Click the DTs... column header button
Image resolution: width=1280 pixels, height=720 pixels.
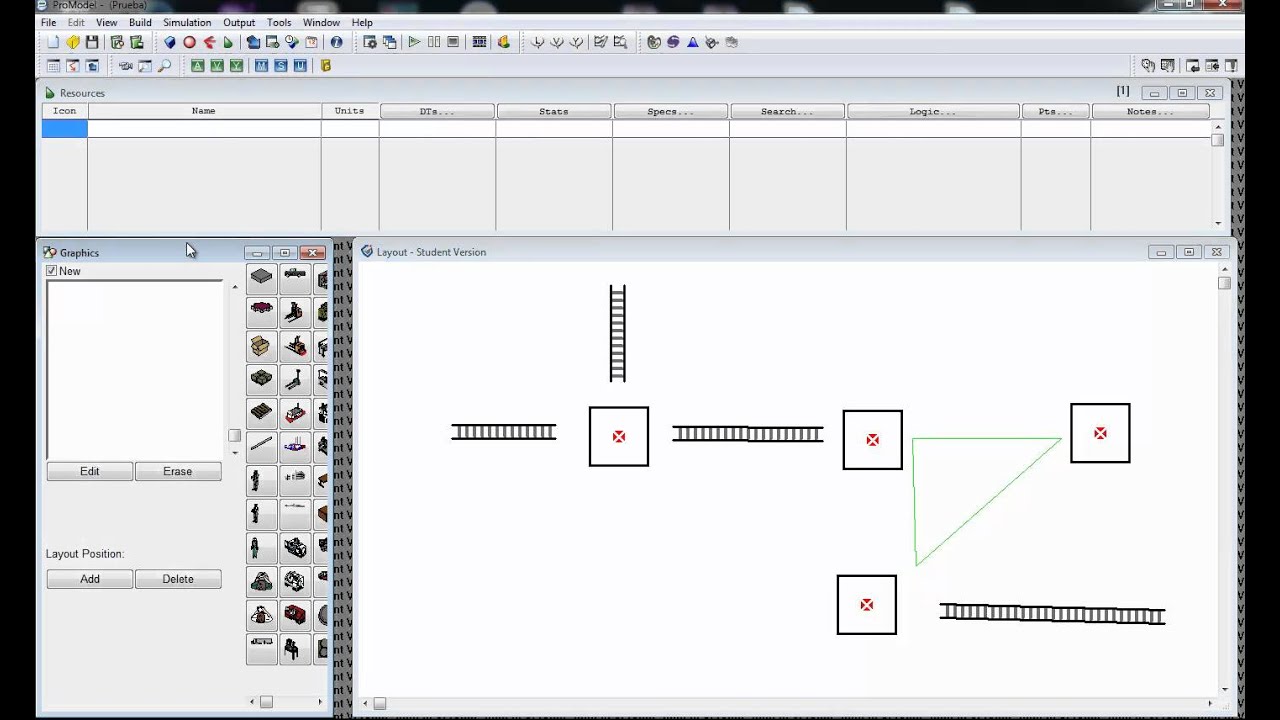(x=437, y=111)
